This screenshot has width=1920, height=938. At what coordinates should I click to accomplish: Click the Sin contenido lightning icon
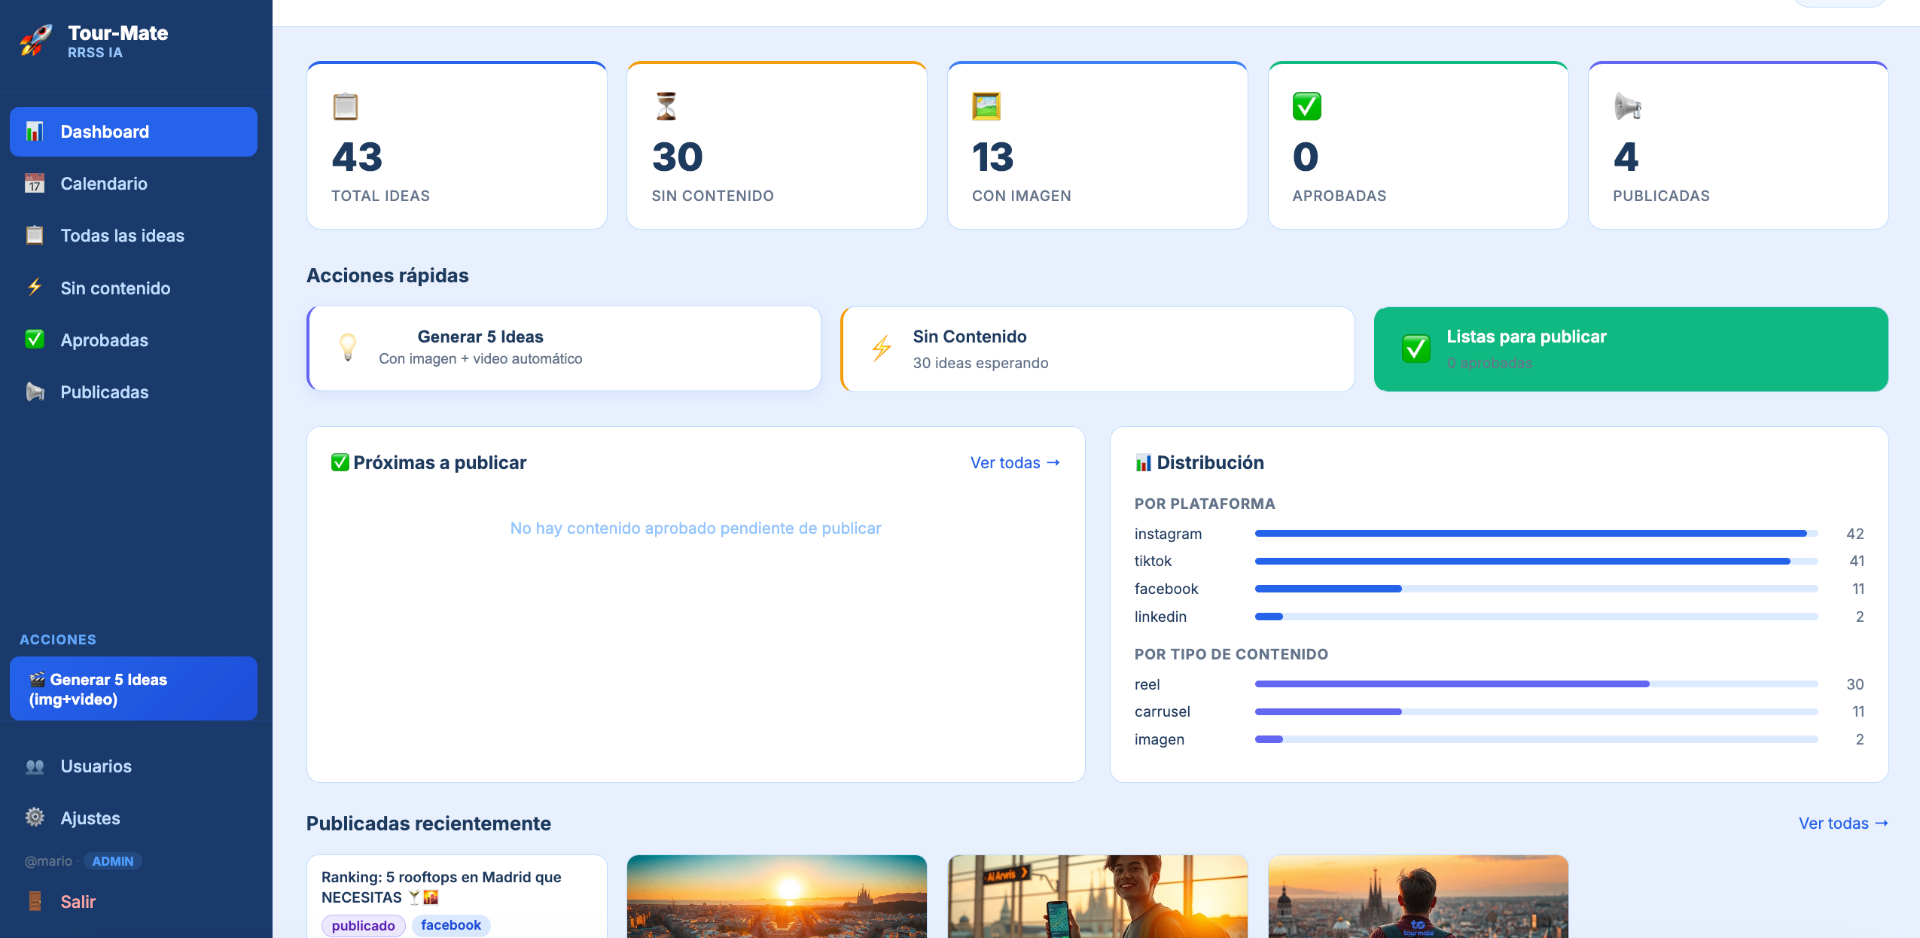point(35,288)
